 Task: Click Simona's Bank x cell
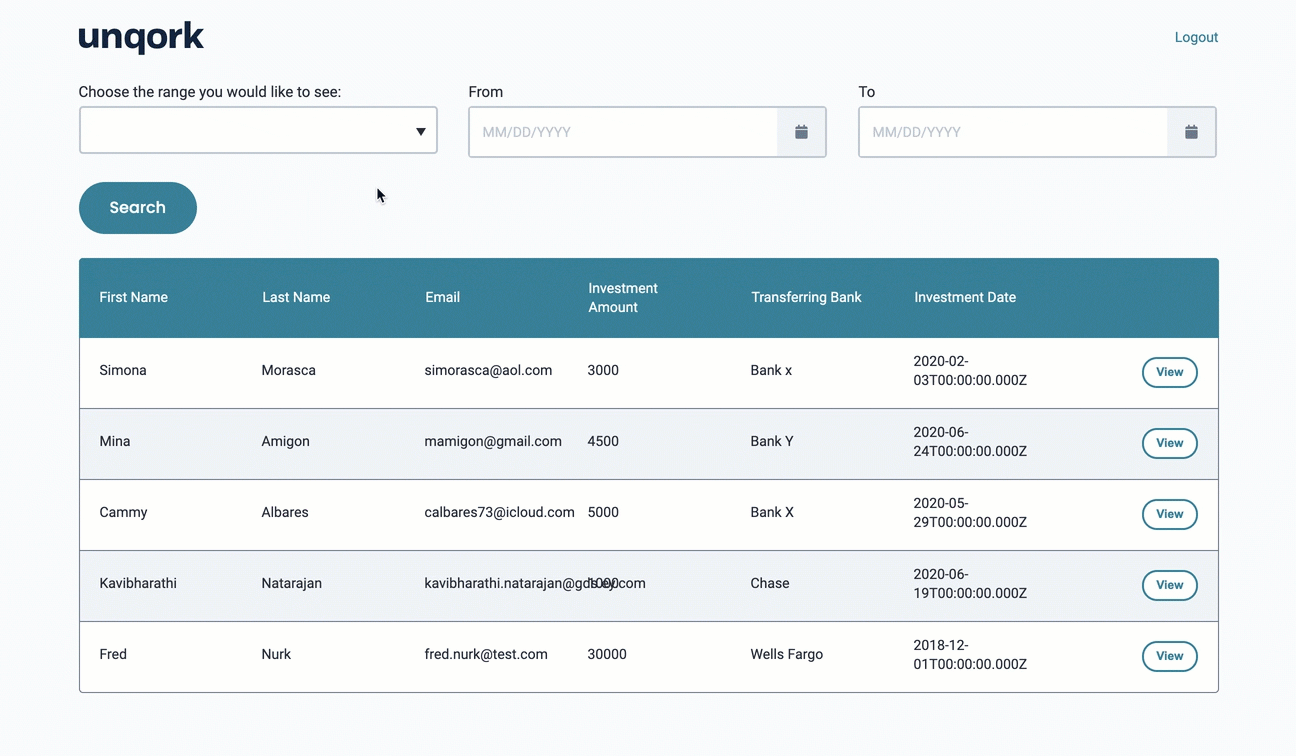(771, 370)
